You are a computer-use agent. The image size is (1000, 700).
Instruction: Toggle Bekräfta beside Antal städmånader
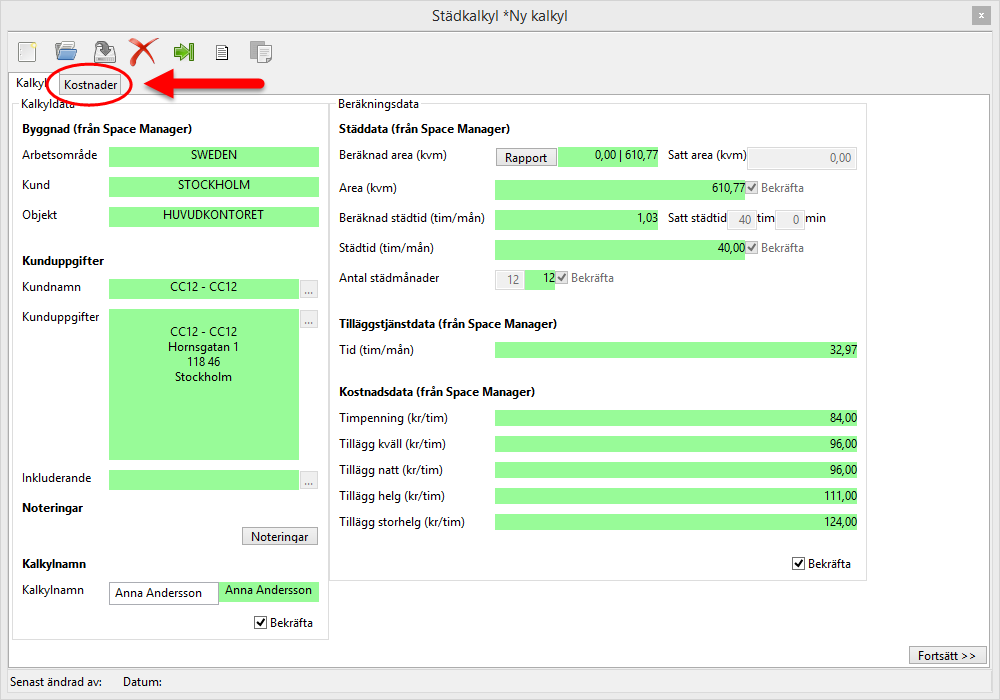coord(562,278)
